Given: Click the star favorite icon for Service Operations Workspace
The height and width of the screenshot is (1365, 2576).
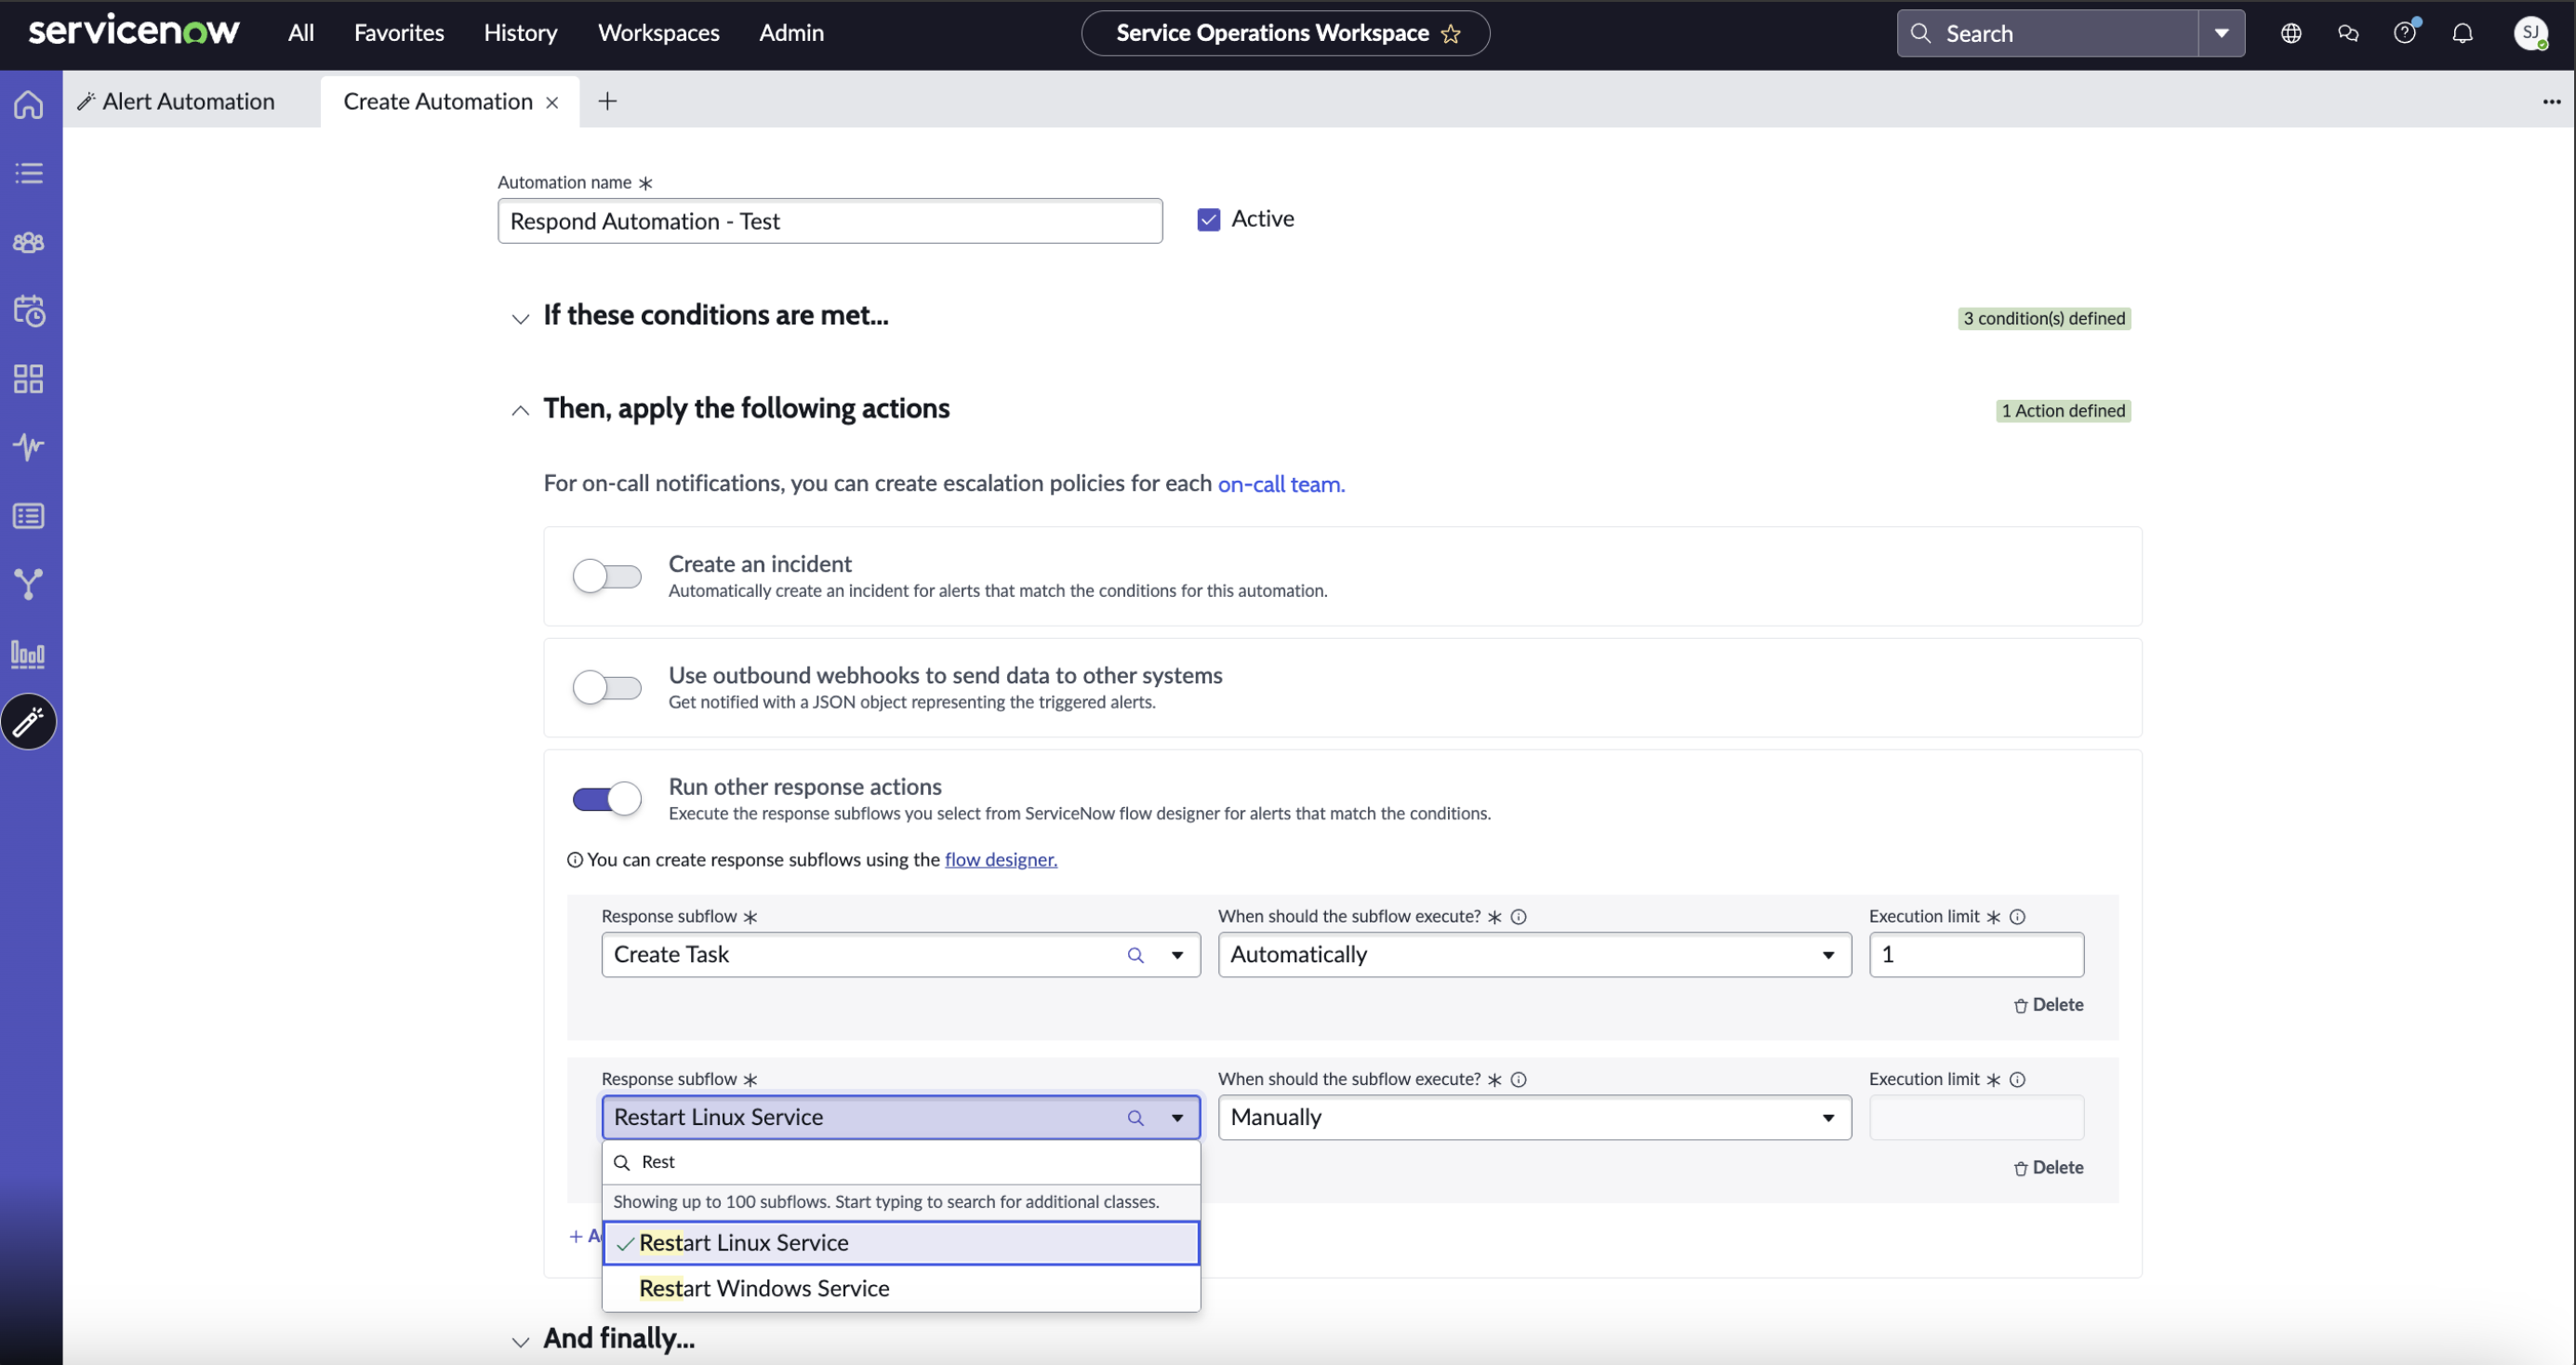Looking at the screenshot, I should coord(1450,34).
